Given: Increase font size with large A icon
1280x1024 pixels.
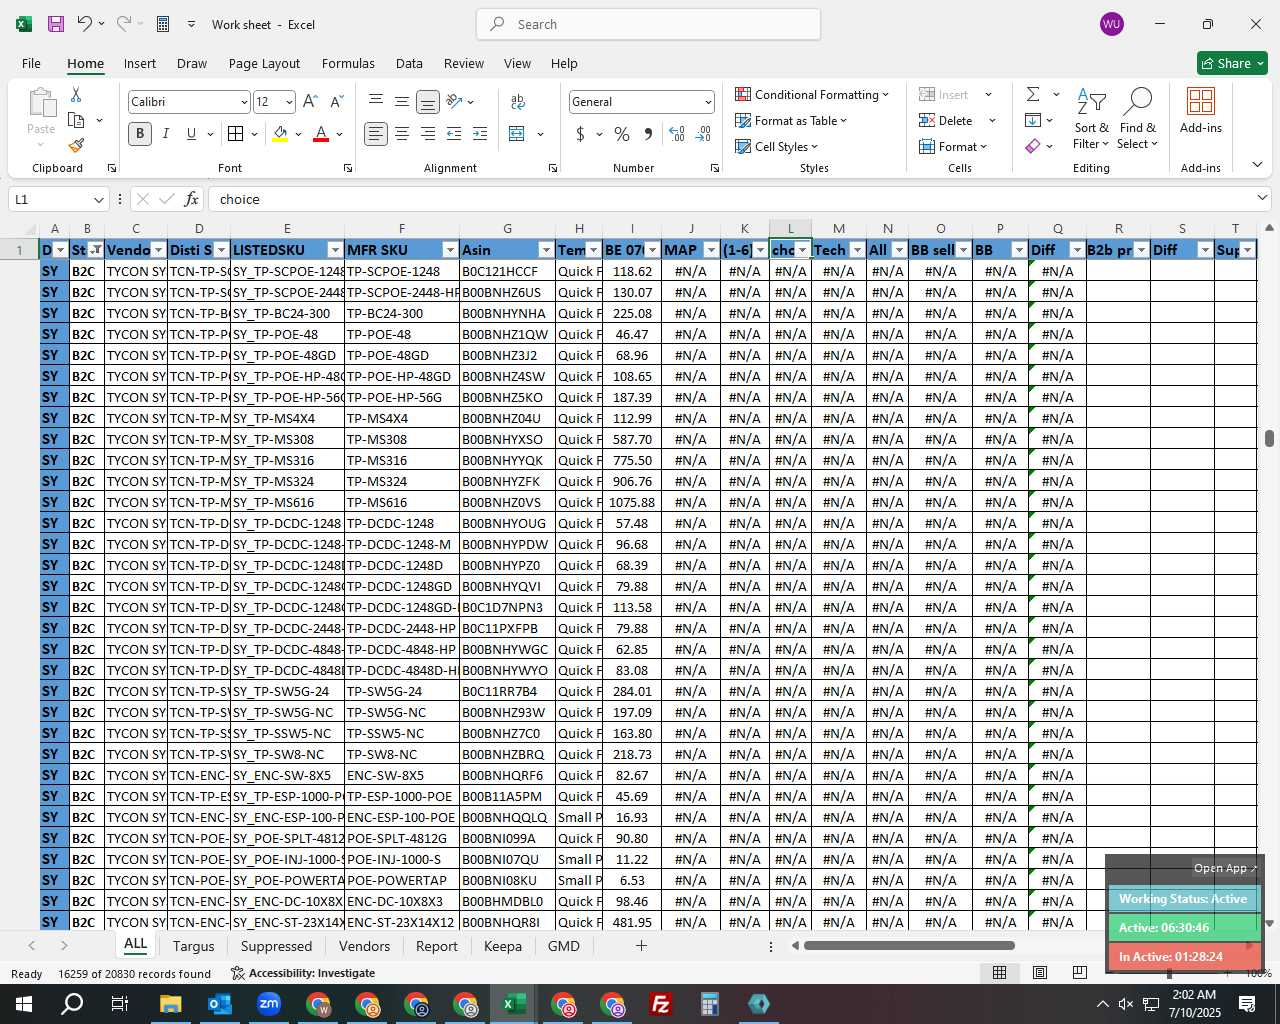Looking at the screenshot, I should click(x=310, y=102).
